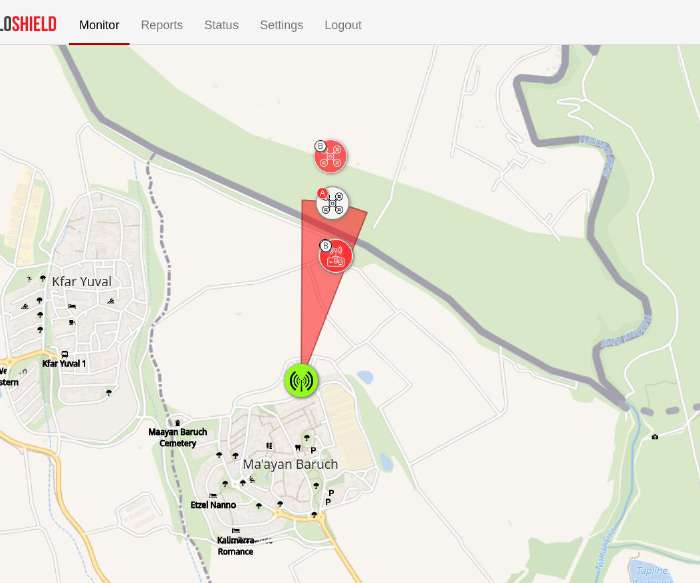Click the camera viewpoint icon on map
Viewport: 700px width, 583px height.
coord(655,436)
